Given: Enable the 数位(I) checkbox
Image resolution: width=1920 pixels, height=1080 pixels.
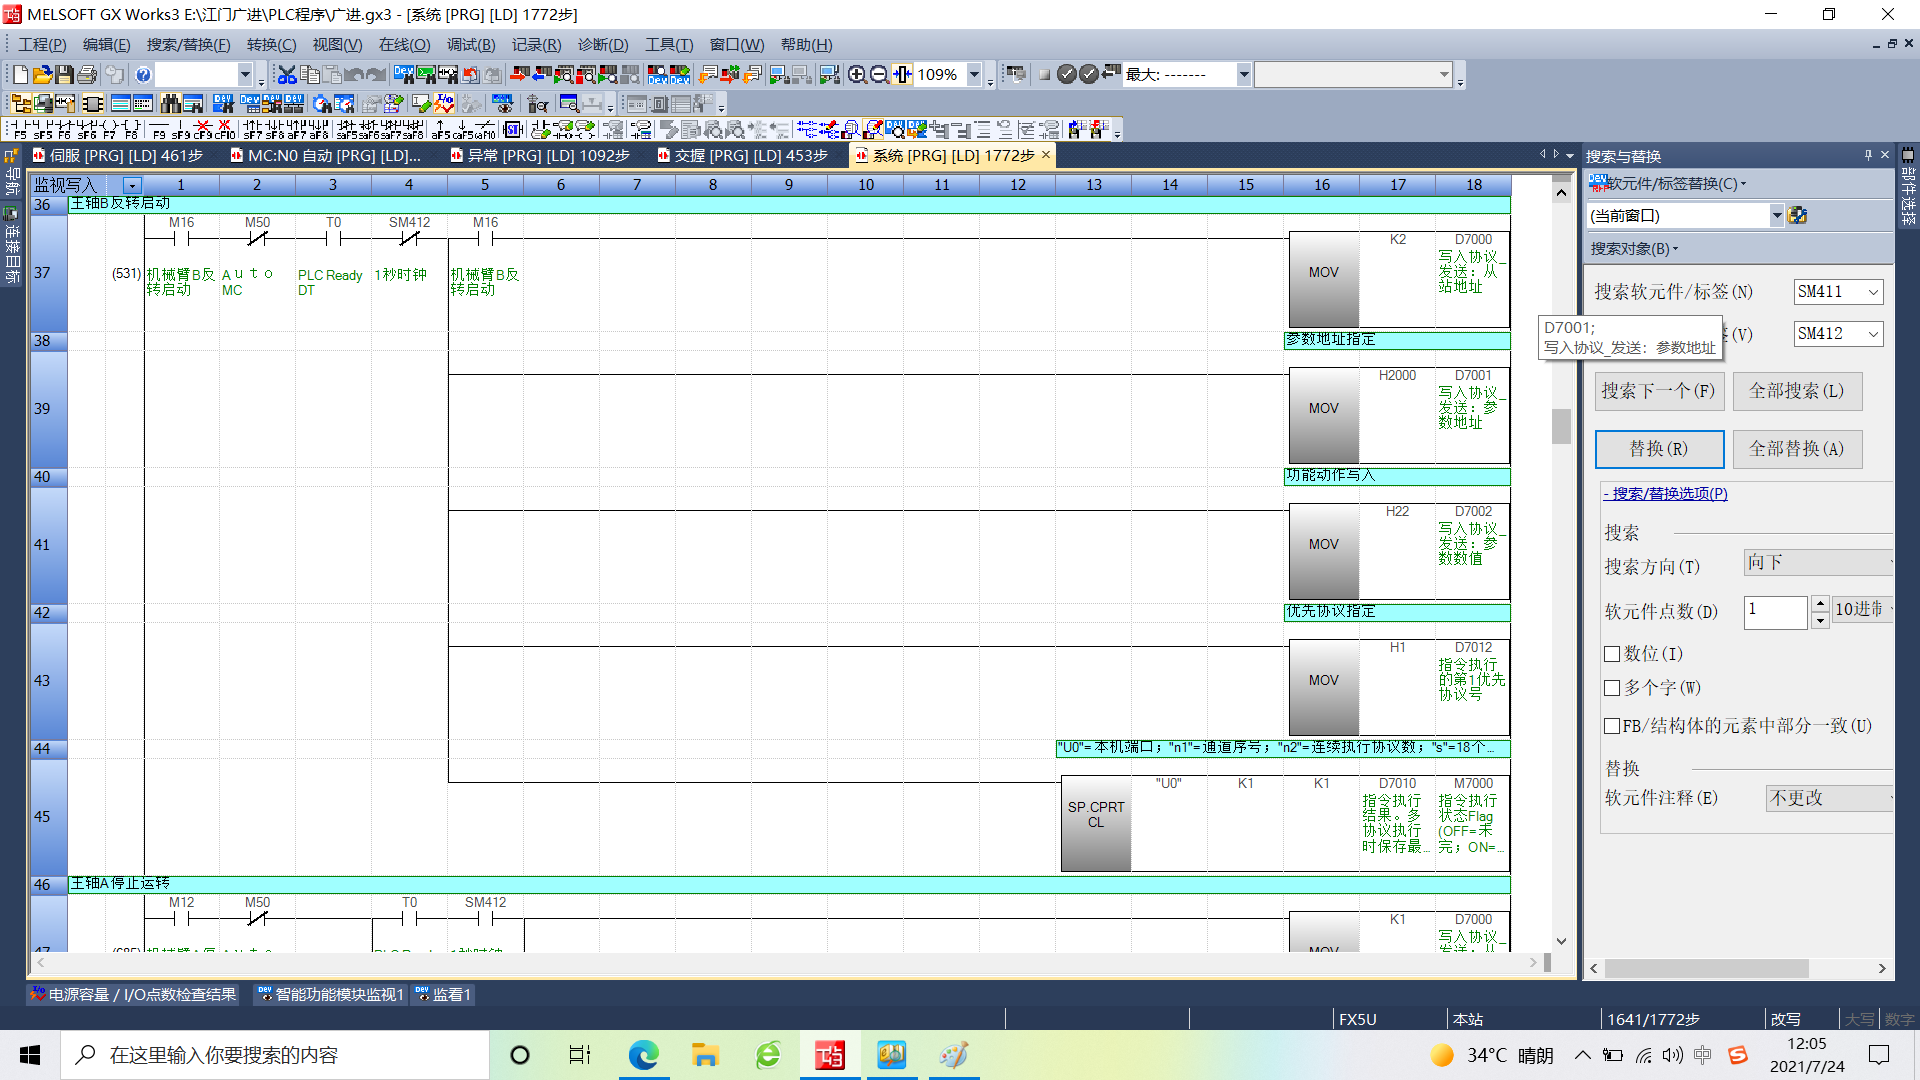Looking at the screenshot, I should [1612, 654].
